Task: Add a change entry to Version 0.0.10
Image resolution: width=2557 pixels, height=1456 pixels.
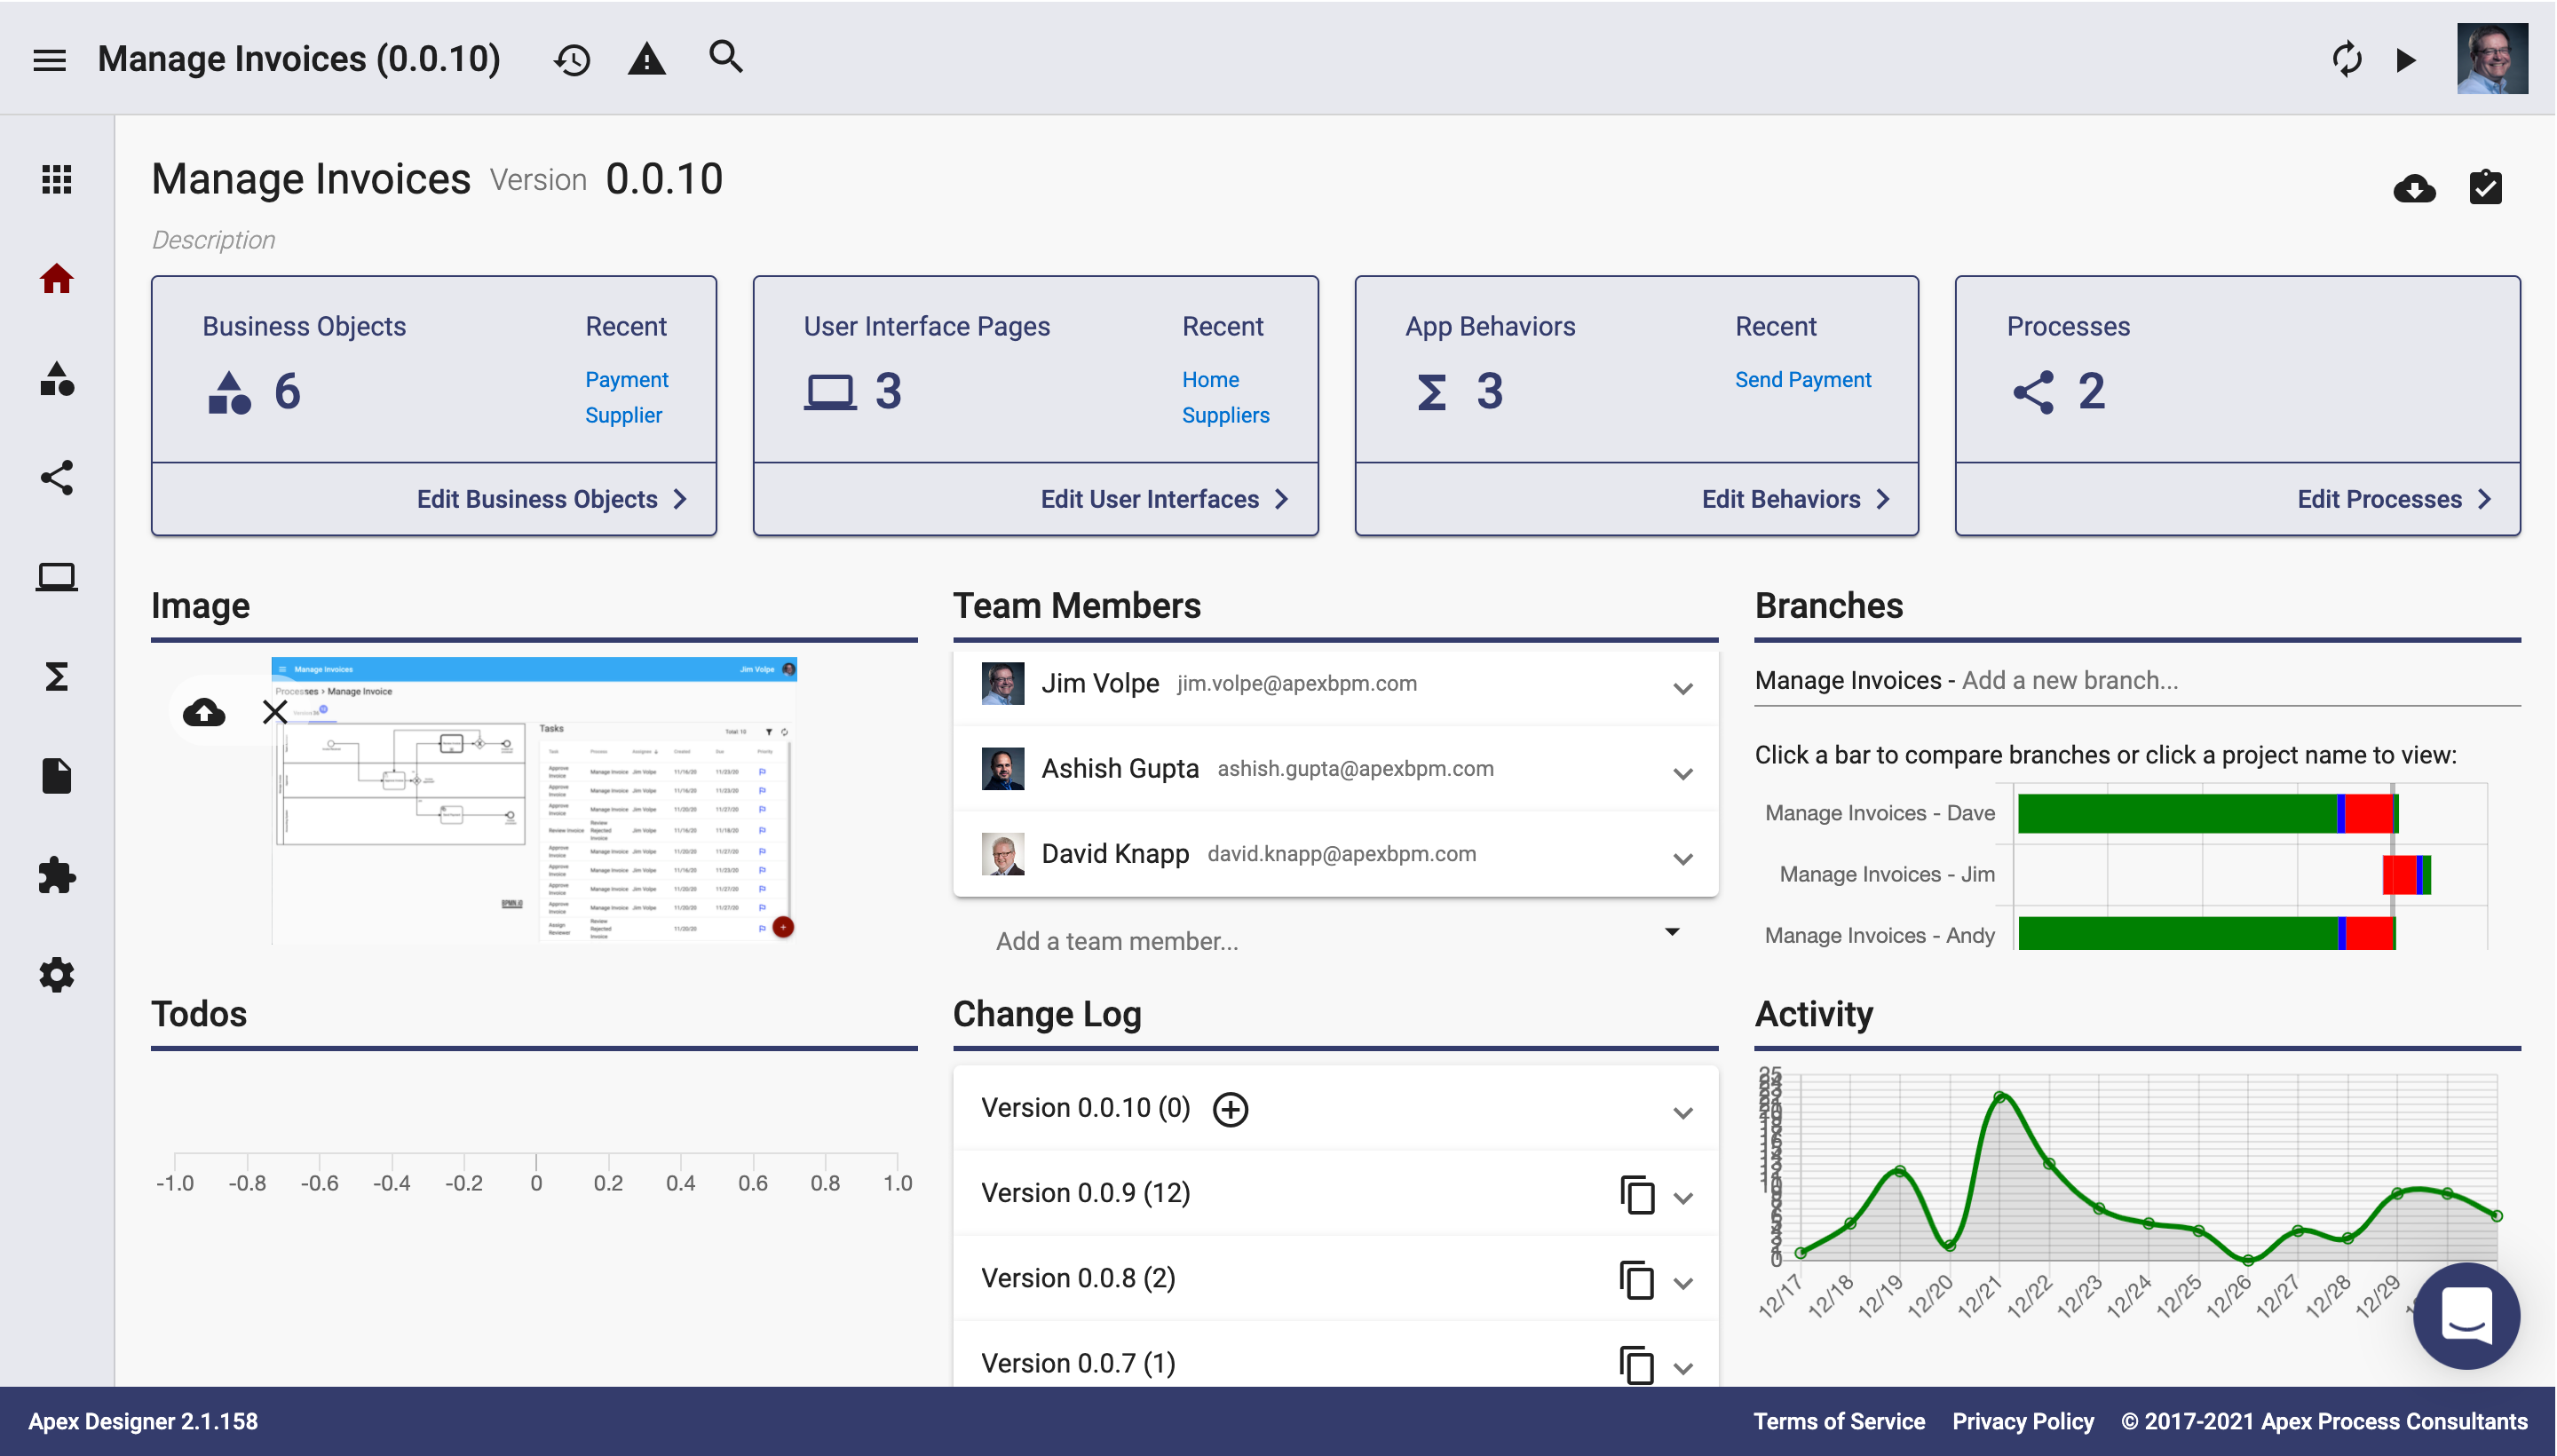Action: point(1230,1109)
